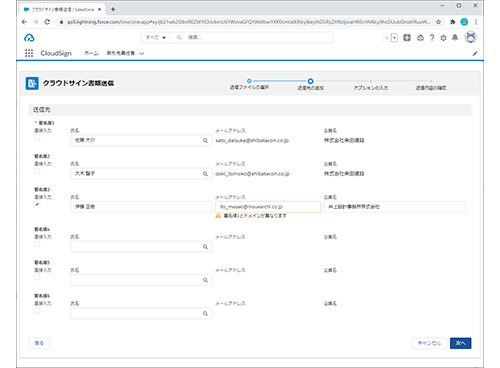Click the signer 2 name field 大木 智子
500x368 pixels.
[x=141, y=174]
